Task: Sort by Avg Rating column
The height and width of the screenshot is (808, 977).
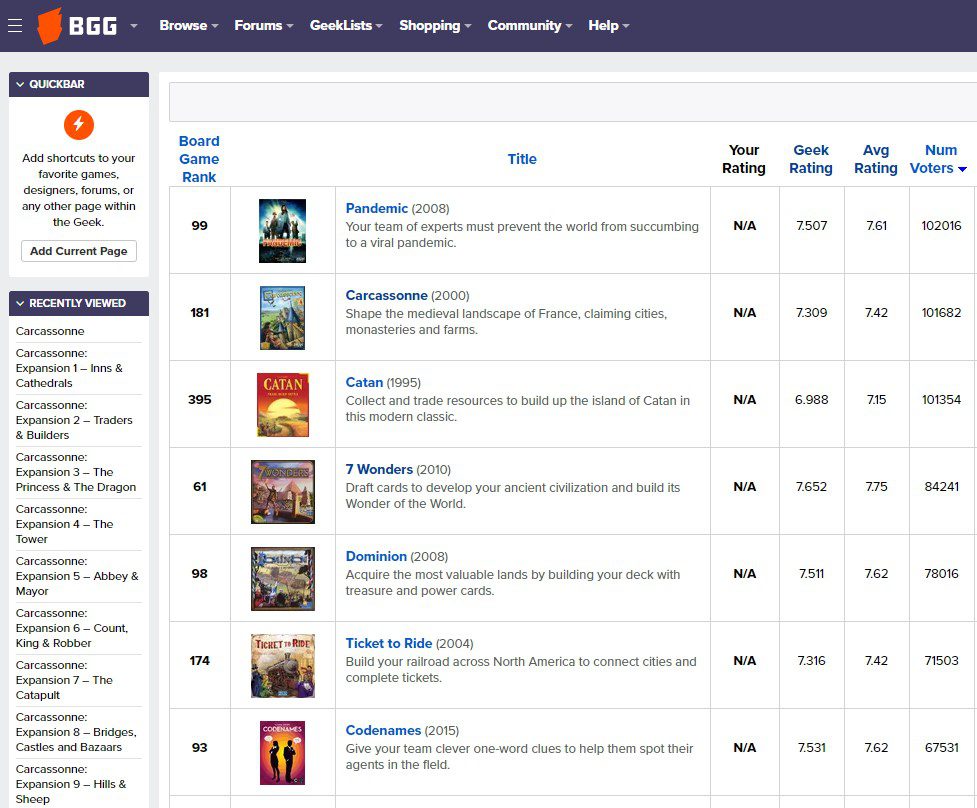Action: (875, 159)
